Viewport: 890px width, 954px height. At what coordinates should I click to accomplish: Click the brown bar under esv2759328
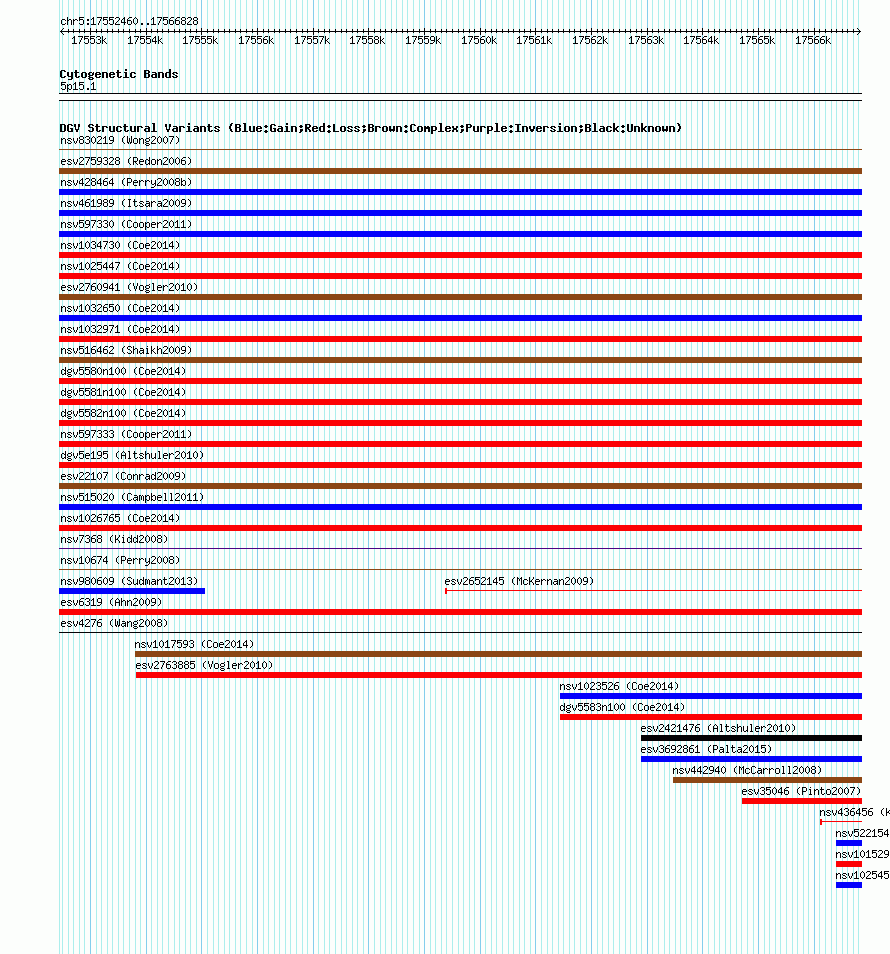[x=461, y=172]
